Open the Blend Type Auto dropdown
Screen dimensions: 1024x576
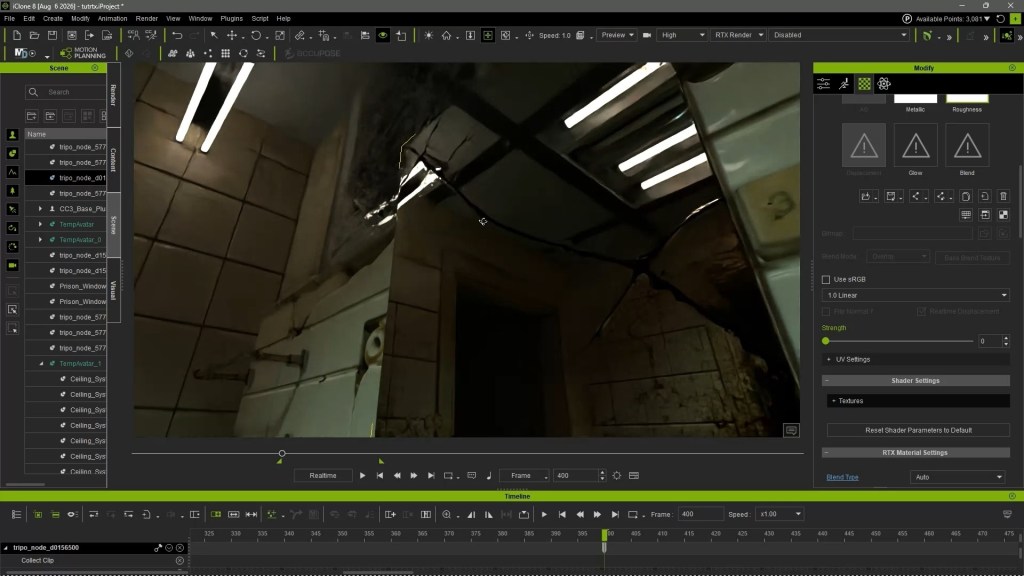(x=958, y=477)
